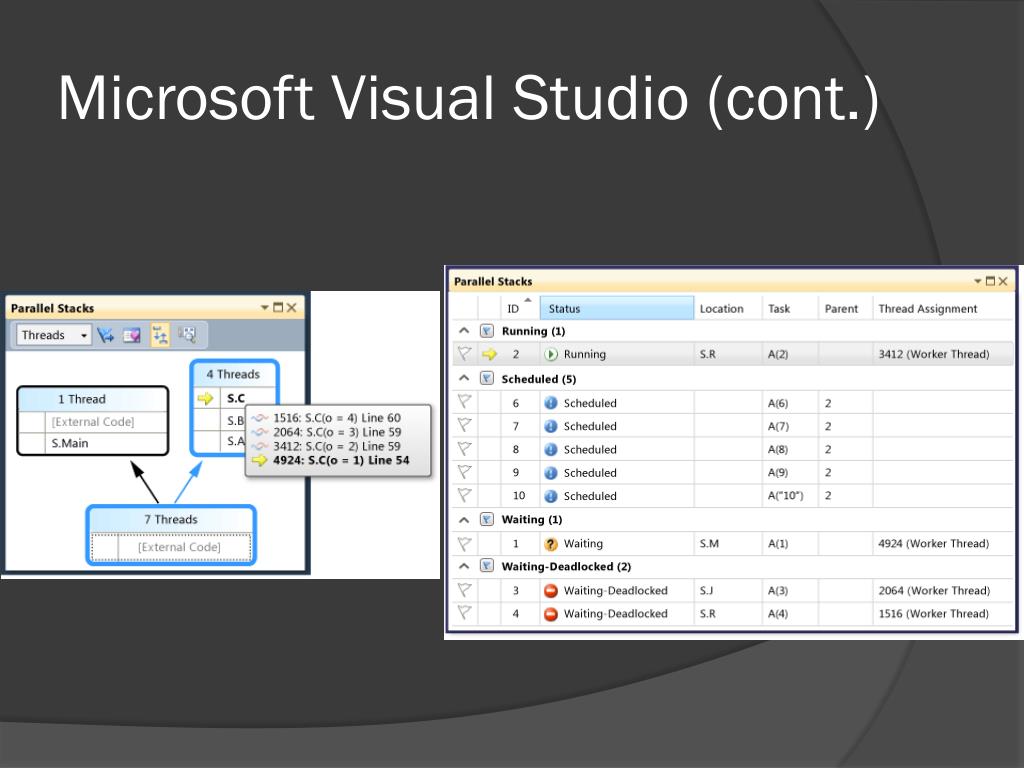This screenshot has width=1024, height=768.
Task: Toggle the flag on task ID 1
Action: 464,543
